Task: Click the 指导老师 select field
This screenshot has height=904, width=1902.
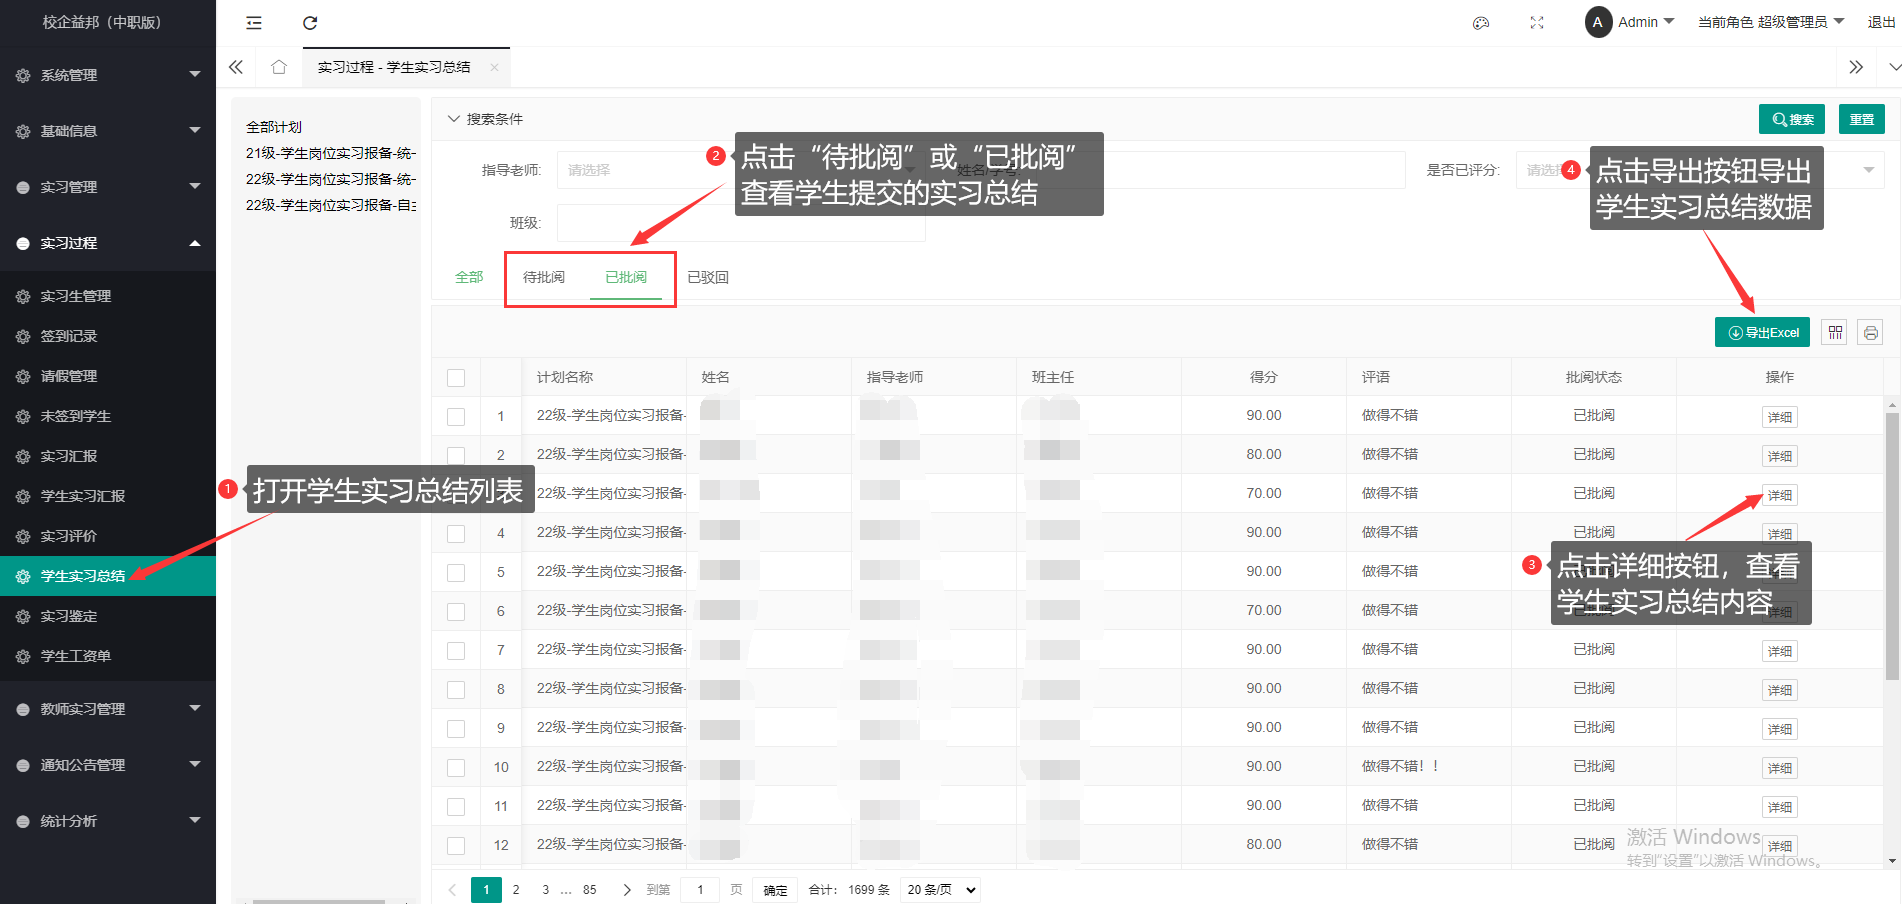Action: click(x=635, y=171)
